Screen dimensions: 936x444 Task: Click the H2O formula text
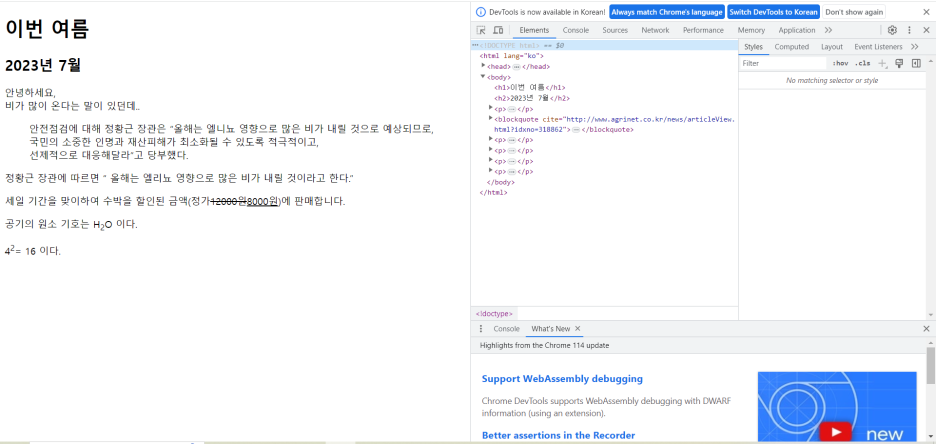[x=103, y=226]
